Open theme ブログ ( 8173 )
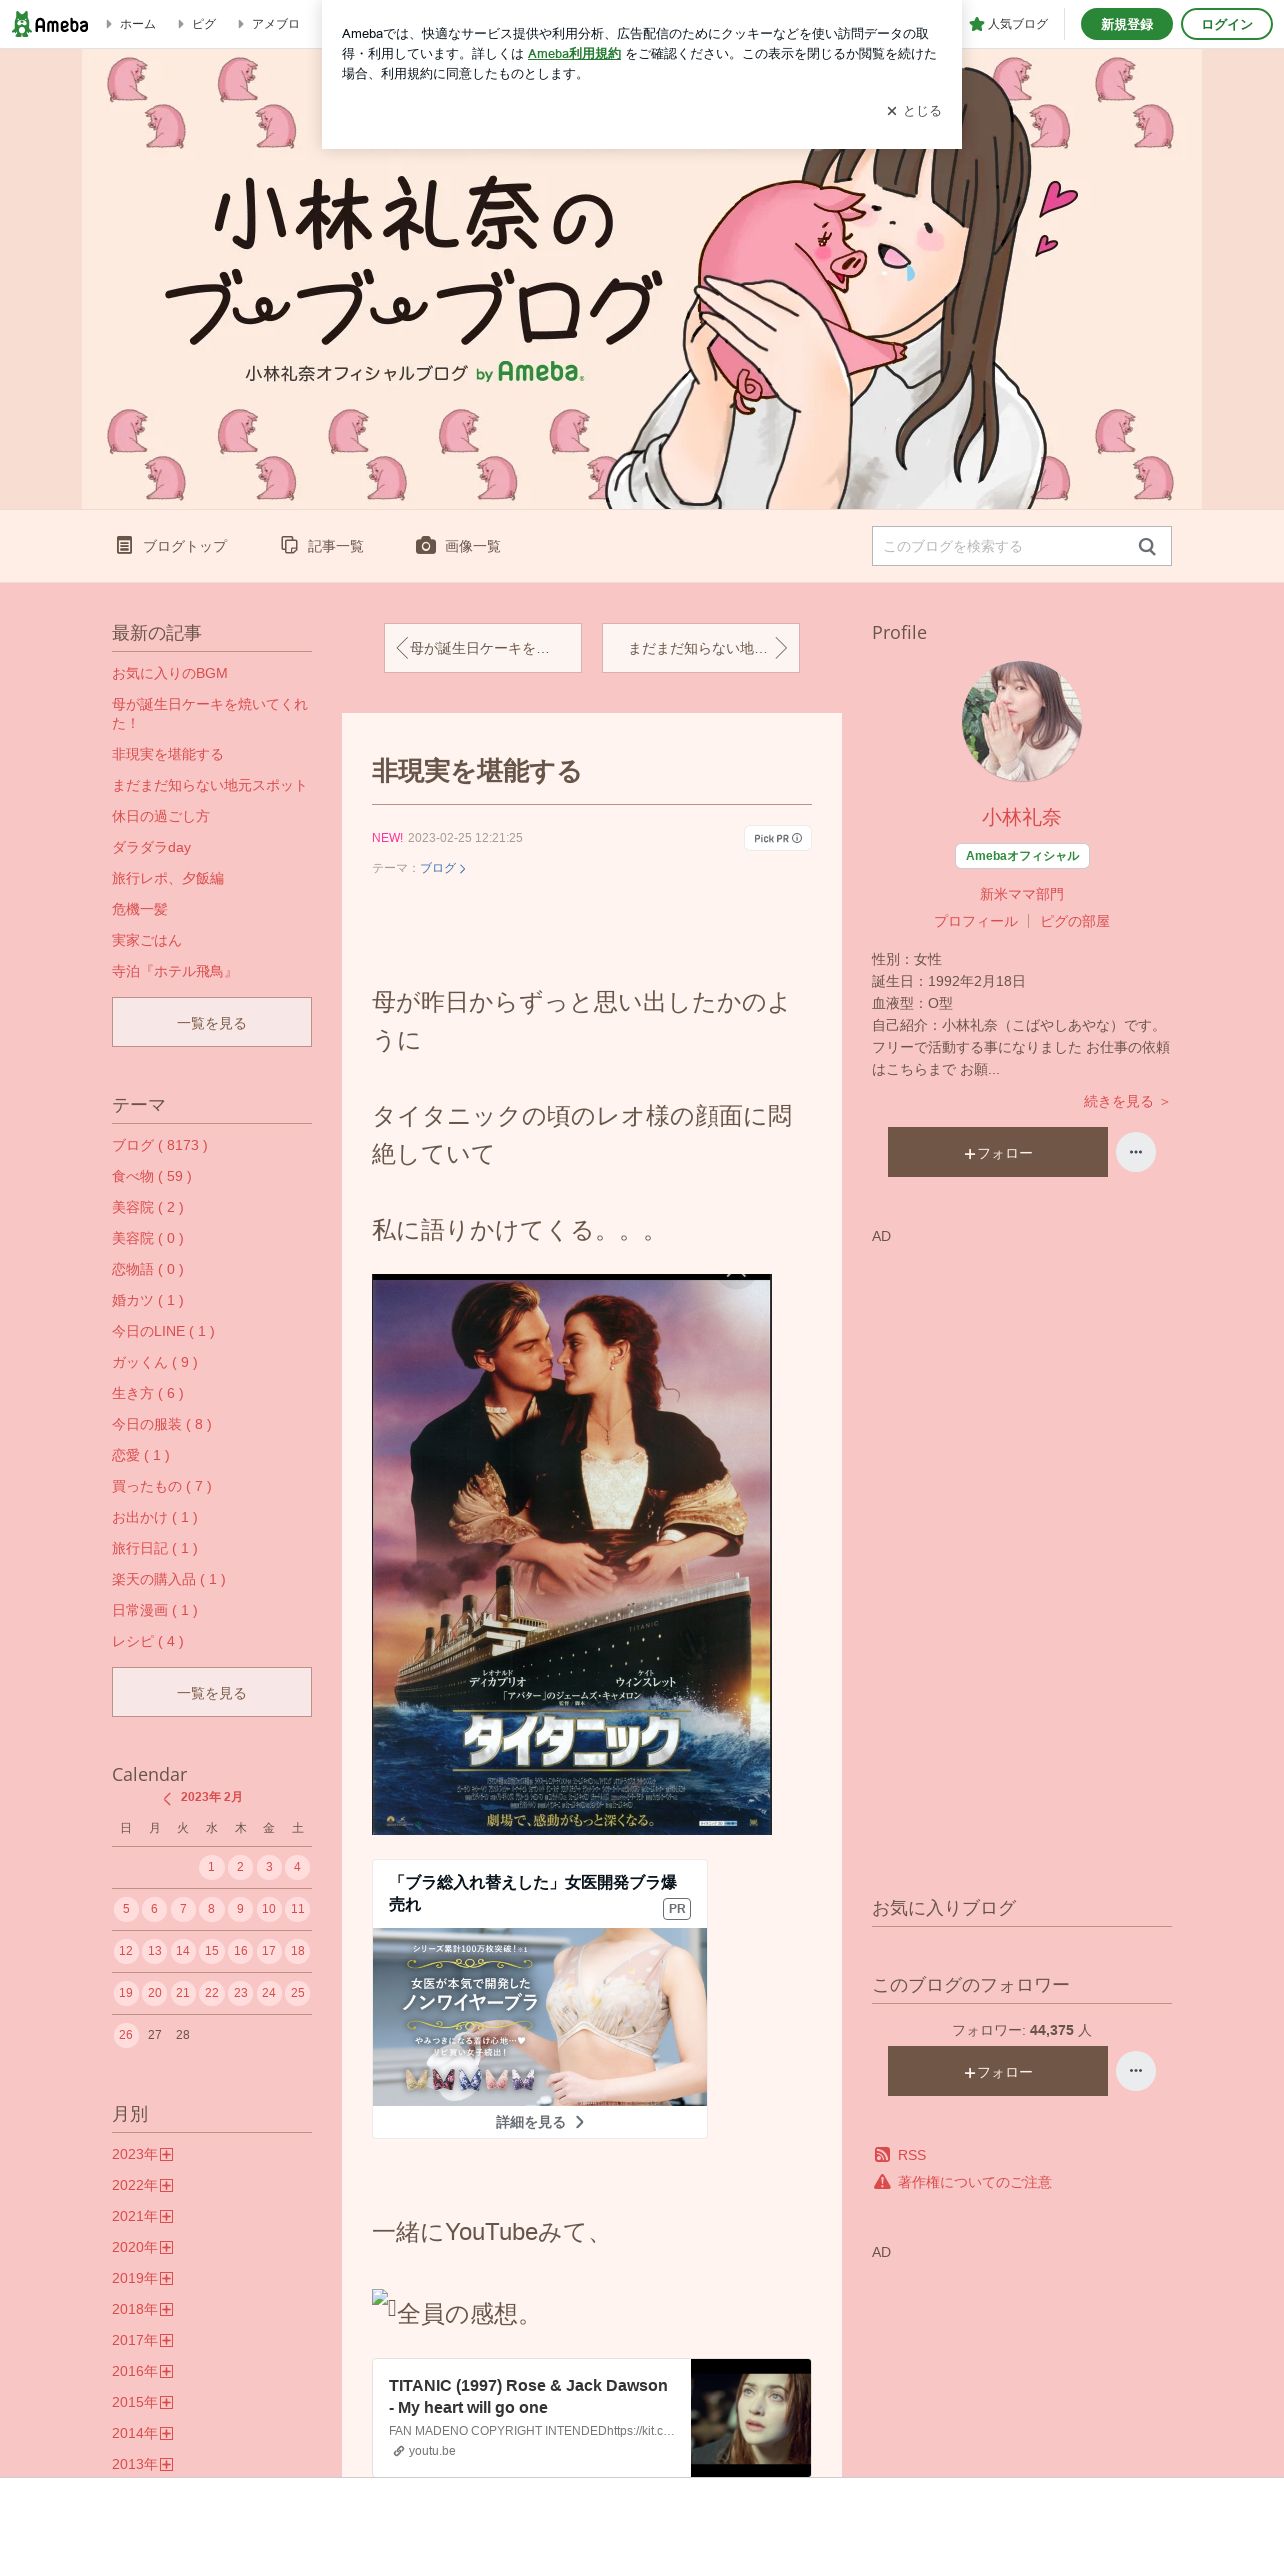The image size is (1284, 2568). pyautogui.click(x=160, y=1145)
